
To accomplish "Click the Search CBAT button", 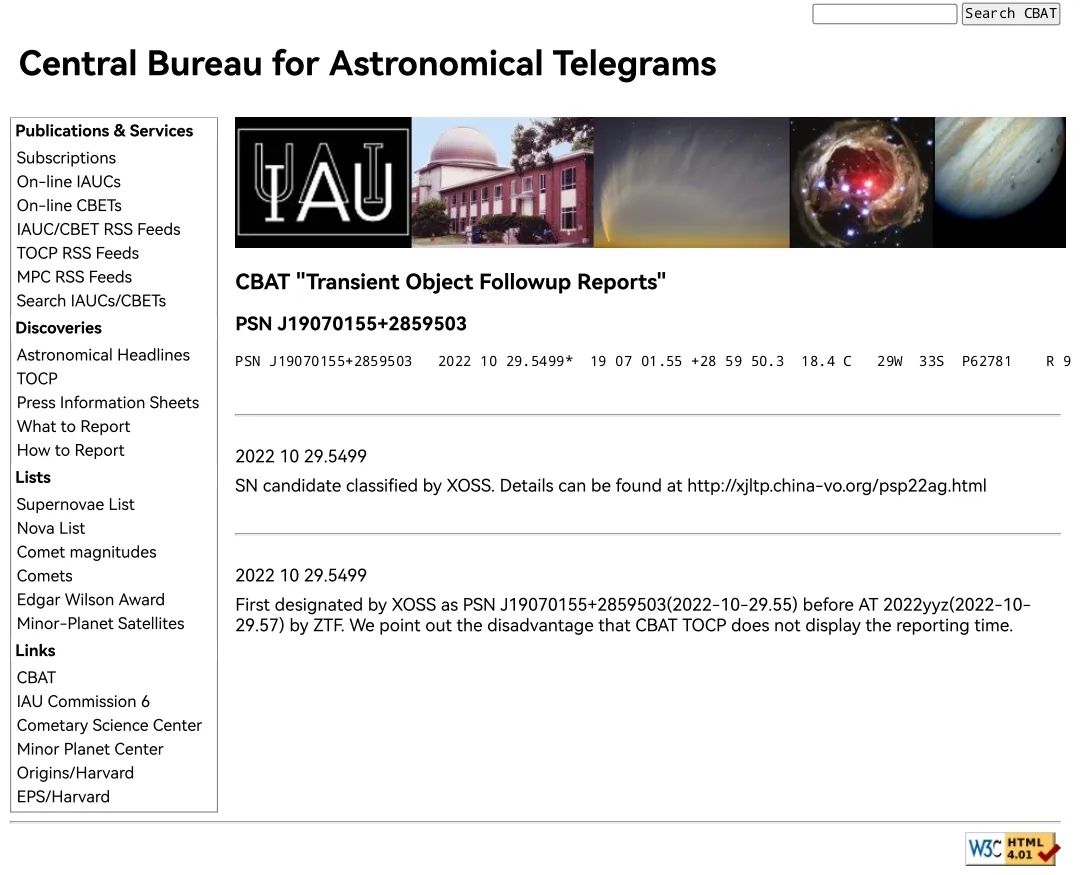I will (1010, 14).
